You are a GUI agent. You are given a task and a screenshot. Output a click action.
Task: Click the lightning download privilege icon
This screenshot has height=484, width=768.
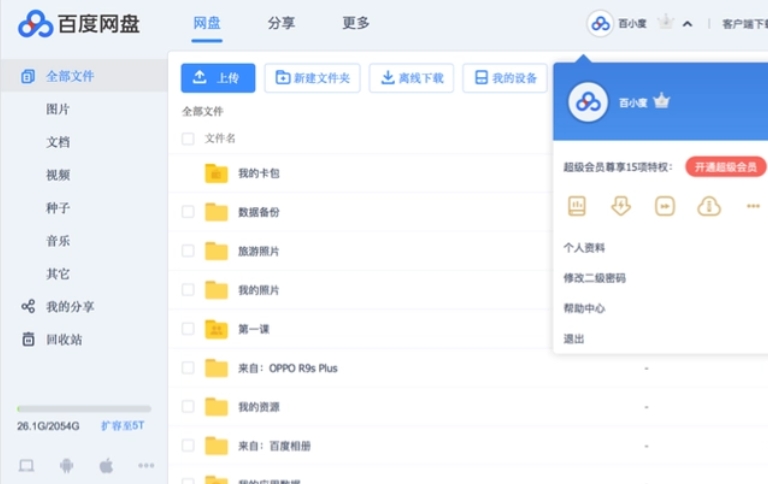pyautogui.click(x=621, y=206)
